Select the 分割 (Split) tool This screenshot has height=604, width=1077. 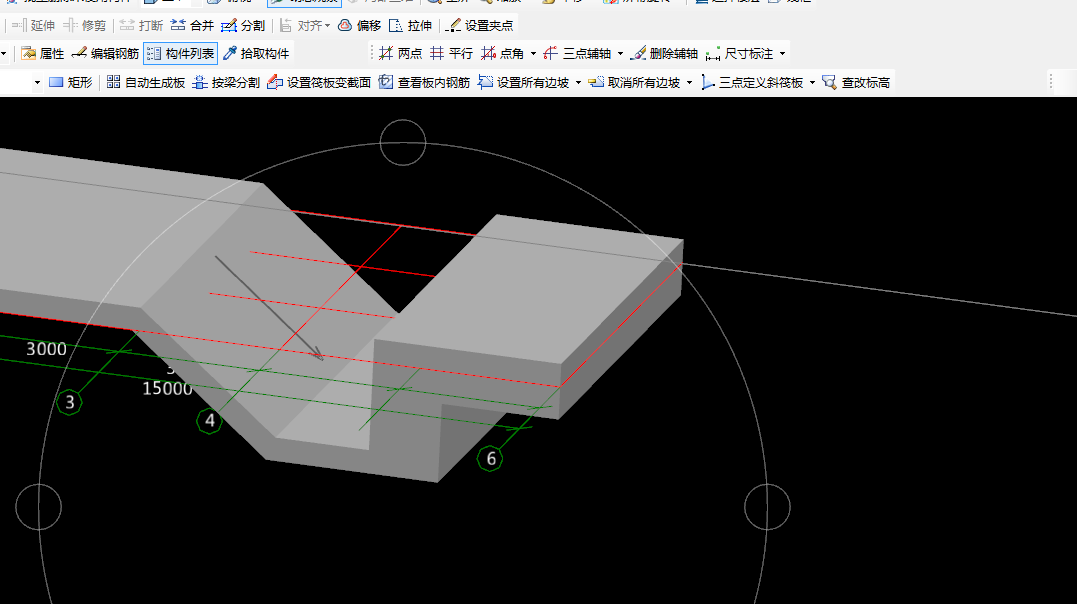243,25
